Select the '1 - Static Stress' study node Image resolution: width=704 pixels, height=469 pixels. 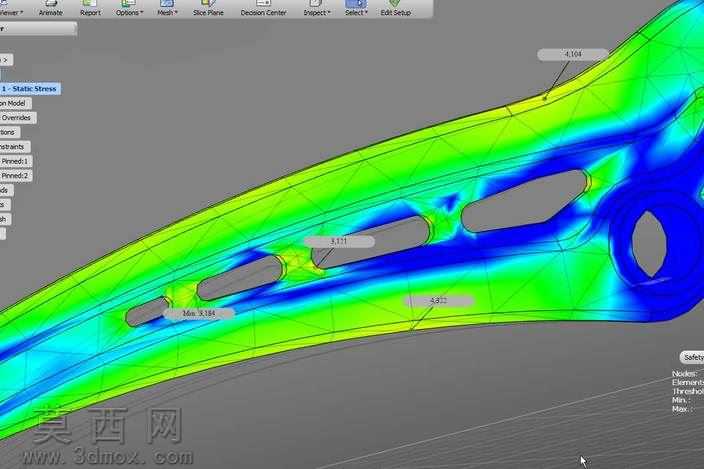point(29,89)
